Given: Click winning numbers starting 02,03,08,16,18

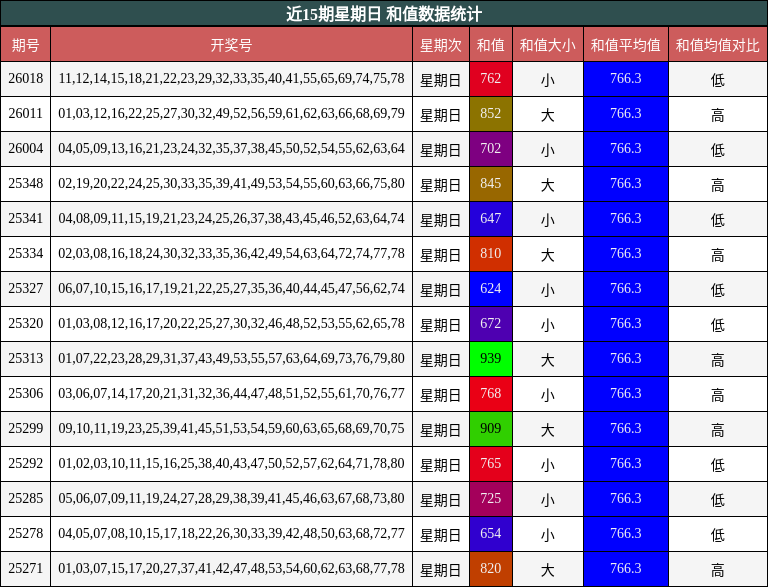Looking at the screenshot, I should click(x=231, y=254).
